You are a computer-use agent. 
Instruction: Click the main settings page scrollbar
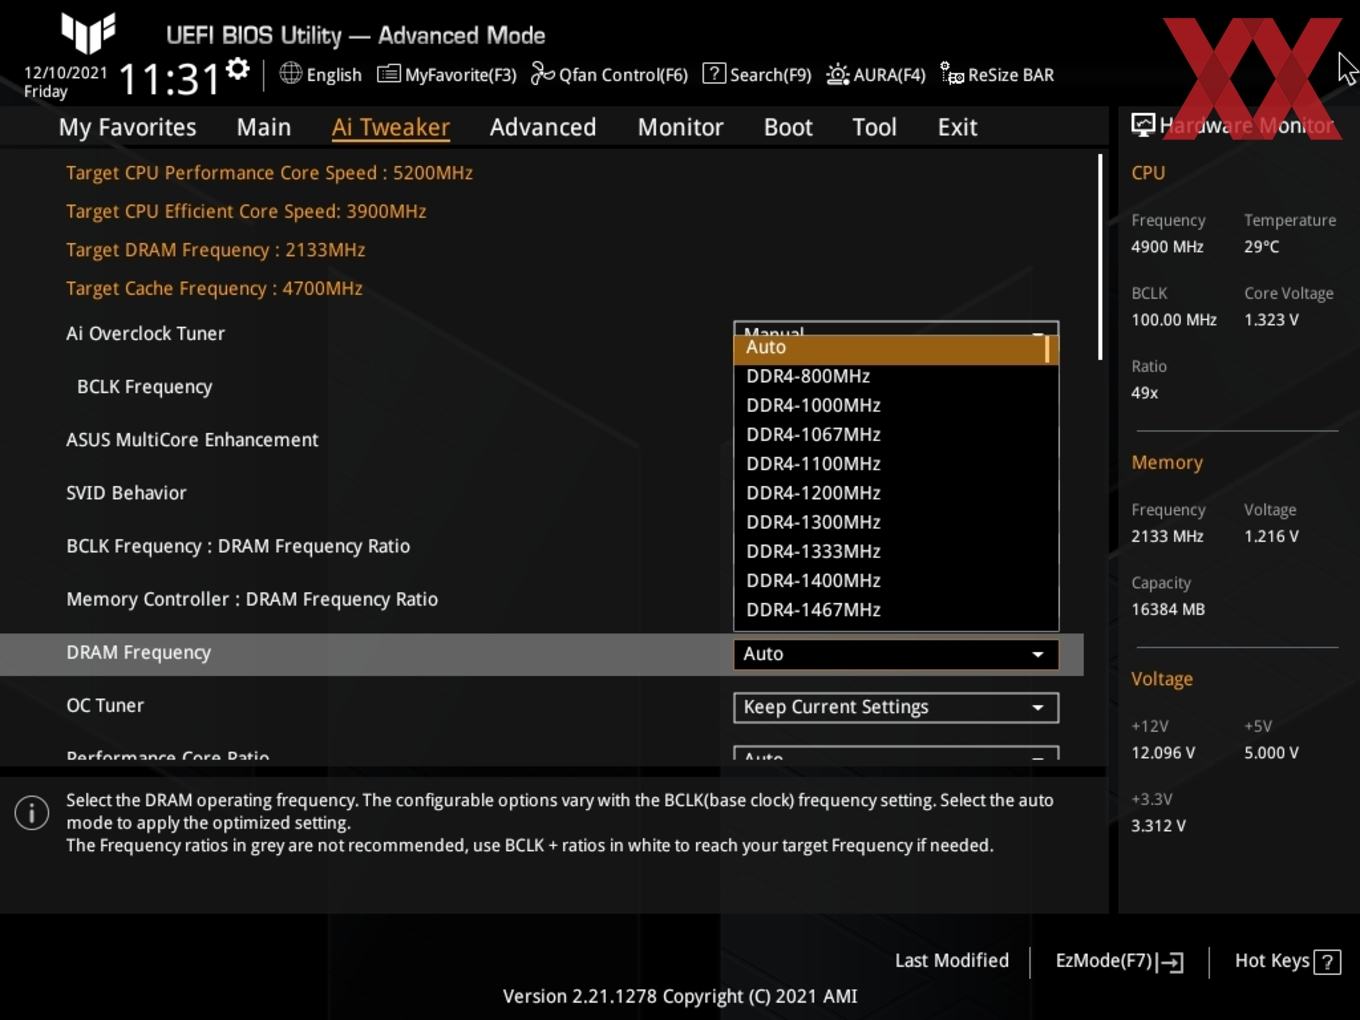pyautogui.click(x=1100, y=257)
